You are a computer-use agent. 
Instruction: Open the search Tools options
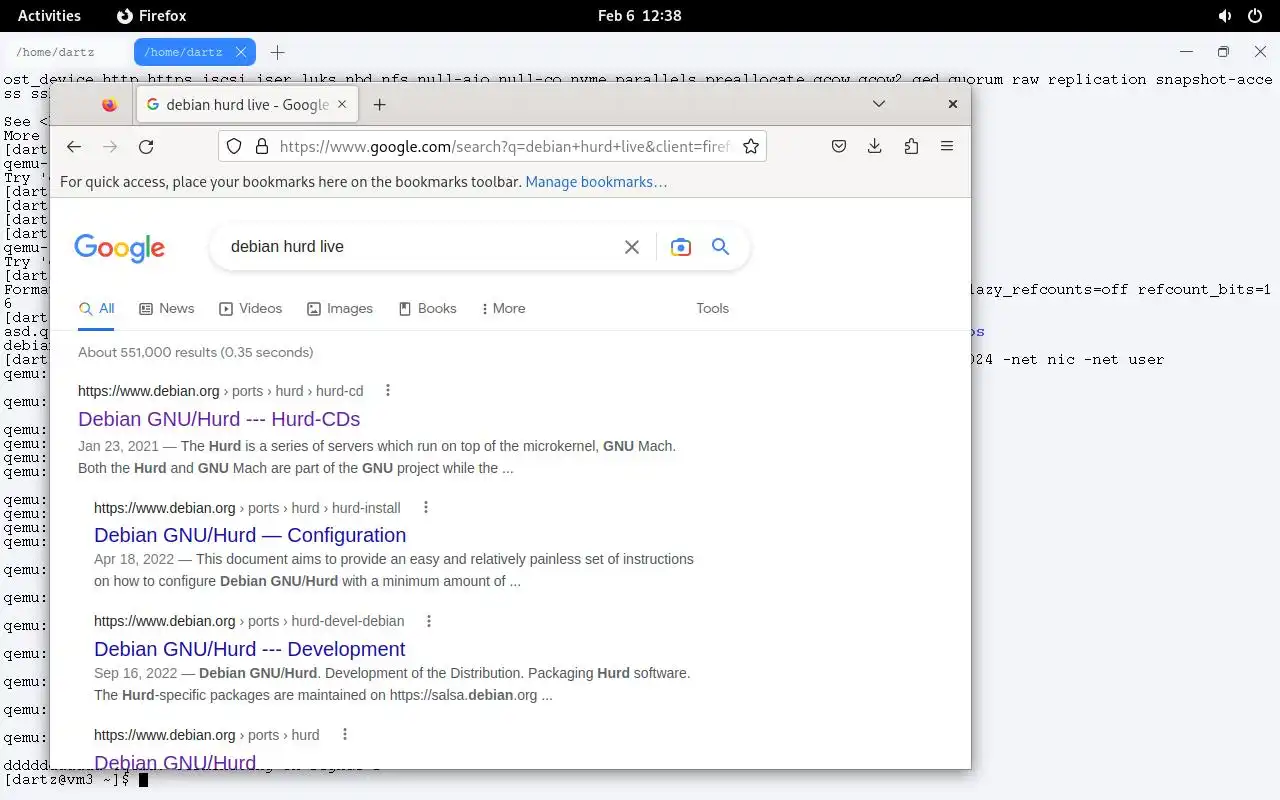pos(712,308)
